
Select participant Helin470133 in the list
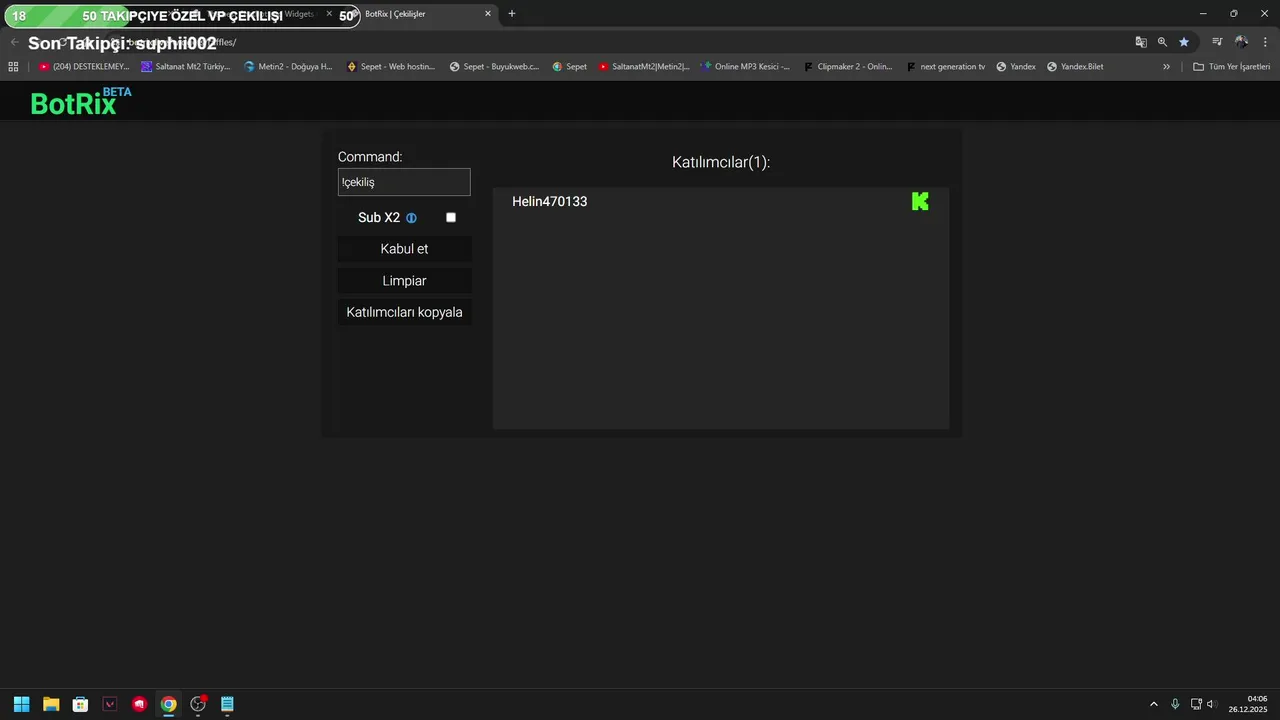tap(549, 202)
